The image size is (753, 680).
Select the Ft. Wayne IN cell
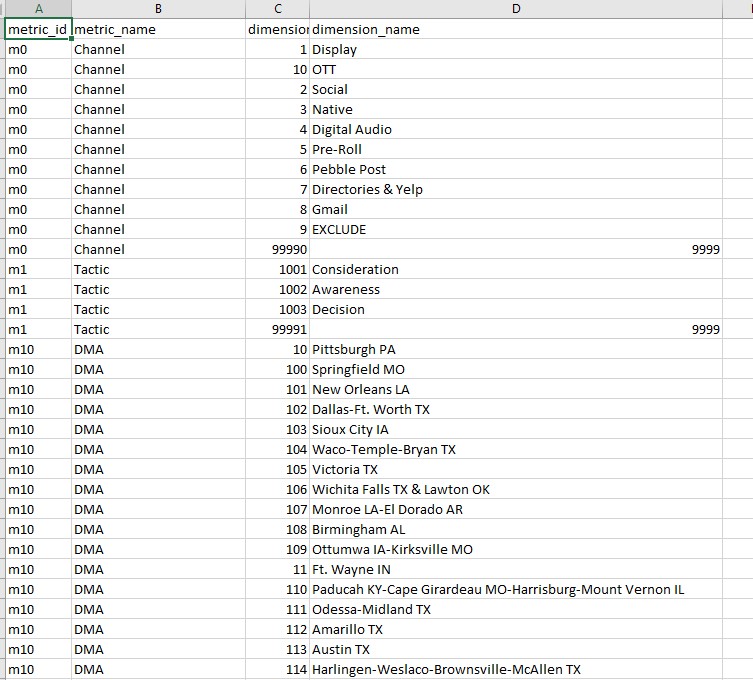[516, 570]
